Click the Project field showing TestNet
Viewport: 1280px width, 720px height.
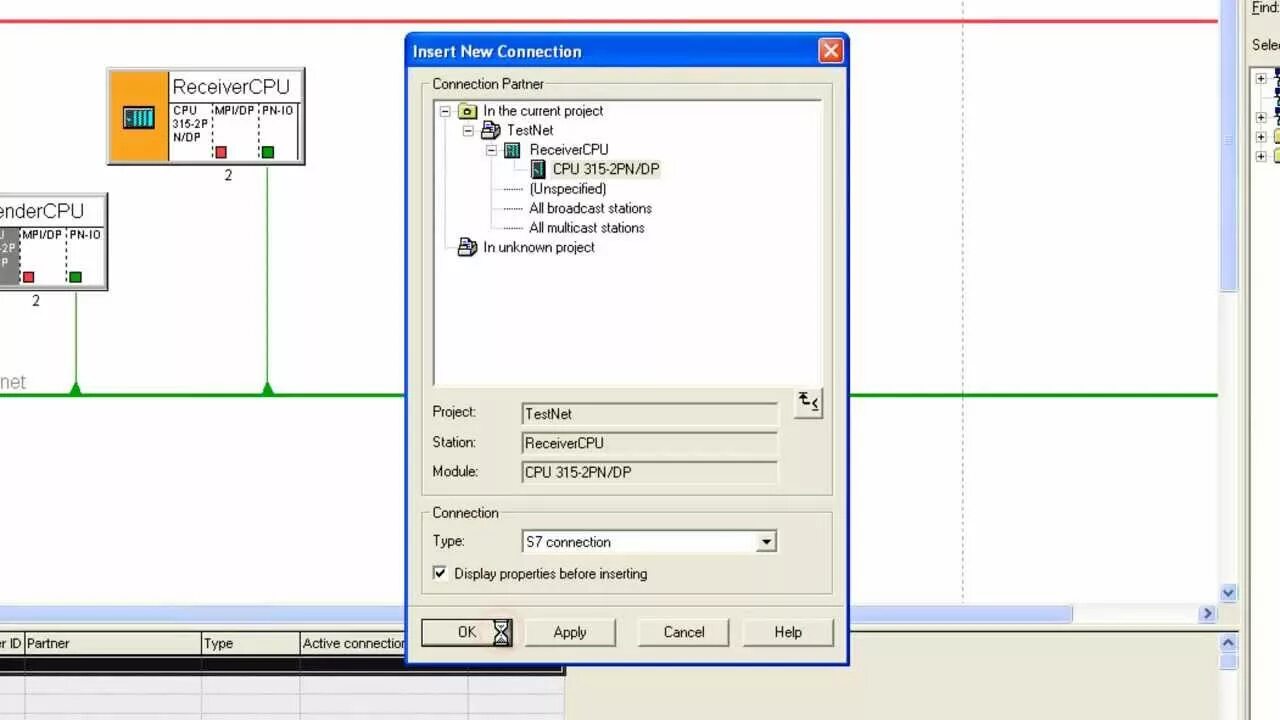(650, 414)
